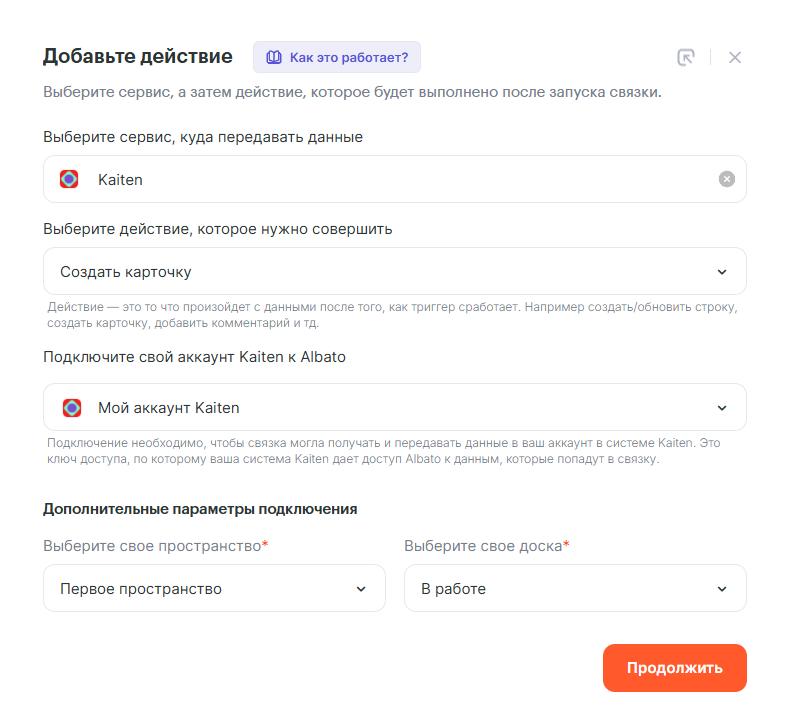Open the "Мой аккаунт Kaiten" dropdown
This screenshot has width=790, height=727.
[x=380, y=407]
